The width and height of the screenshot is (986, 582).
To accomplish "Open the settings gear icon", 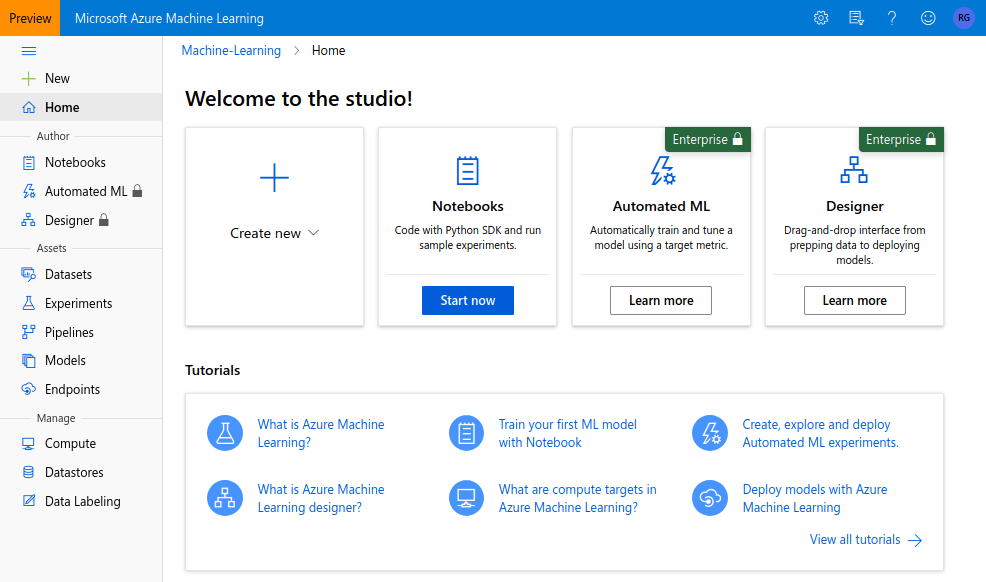I will 821,18.
